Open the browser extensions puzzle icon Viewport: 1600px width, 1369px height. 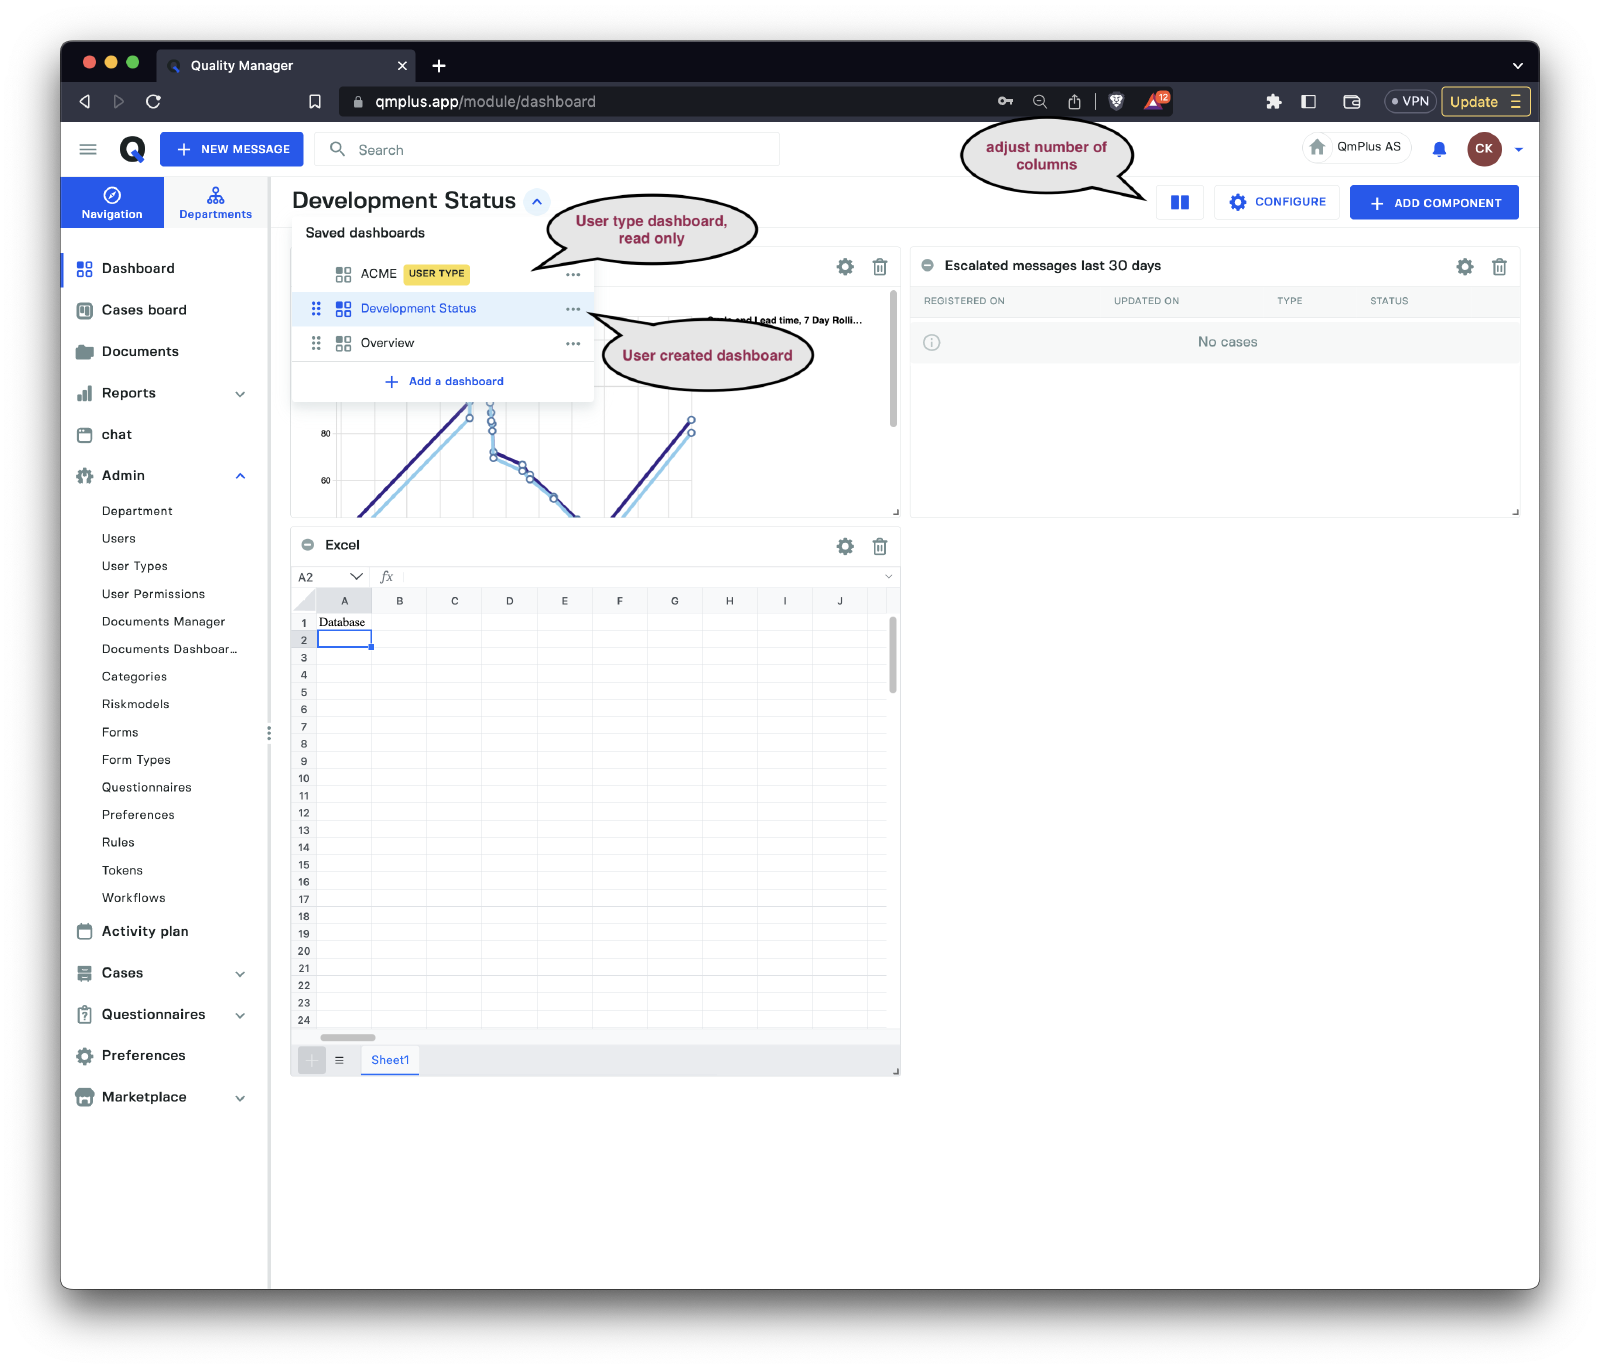pyautogui.click(x=1273, y=101)
